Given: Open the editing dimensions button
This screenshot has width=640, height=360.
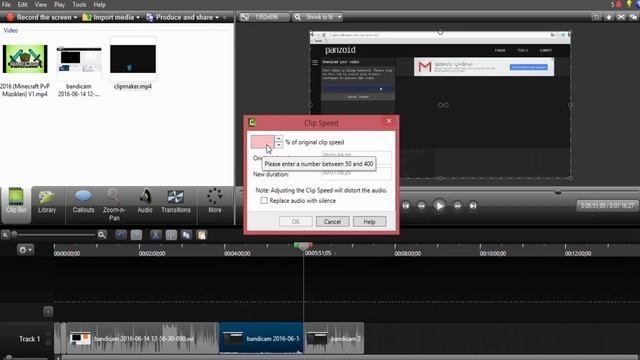Looking at the screenshot, I should pos(264,17).
